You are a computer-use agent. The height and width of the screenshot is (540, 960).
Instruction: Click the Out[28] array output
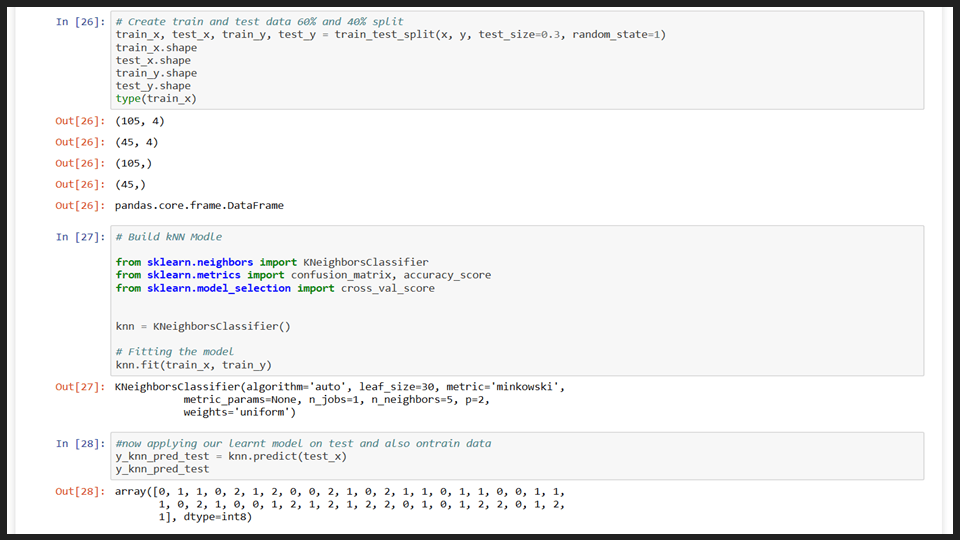point(340,504)
